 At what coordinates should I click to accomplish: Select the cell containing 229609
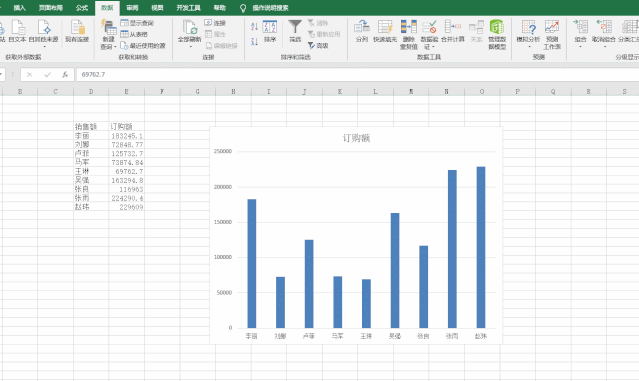point(127,207)
